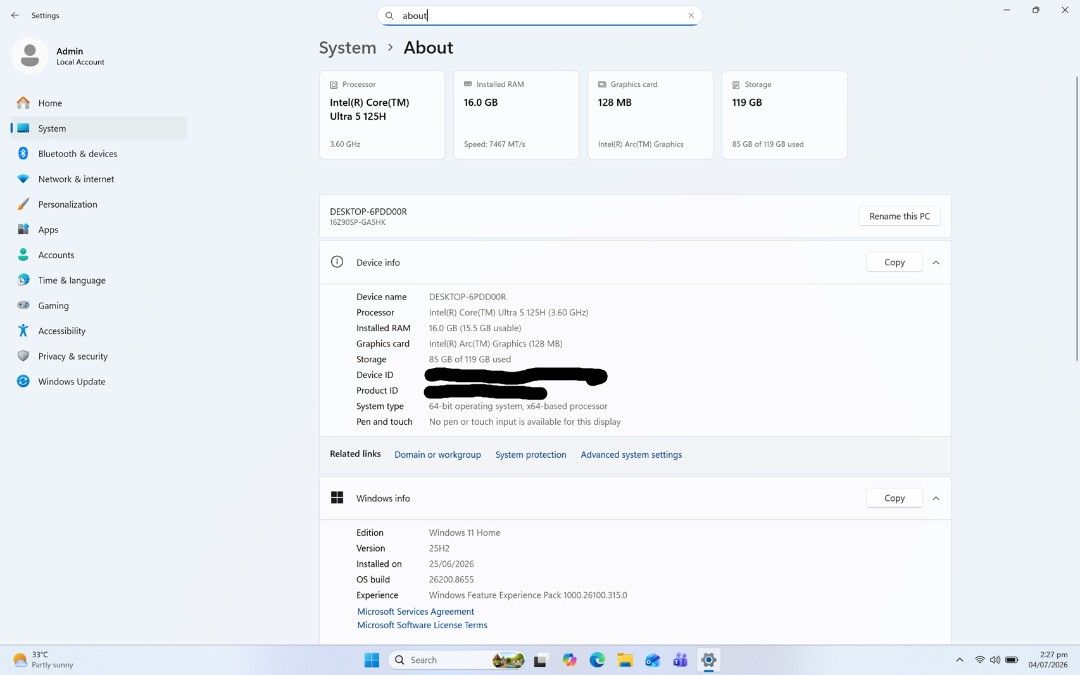1080x675 pixels.
Task: Click the Storage info card
Action: [x=785, y=115]
